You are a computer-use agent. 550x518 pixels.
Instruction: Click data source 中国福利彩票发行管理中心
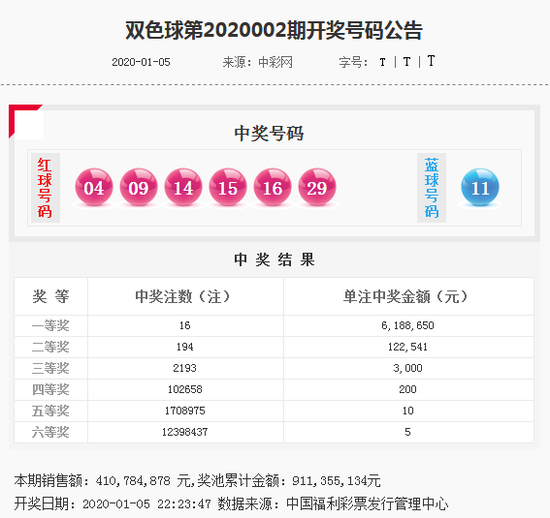367,504
